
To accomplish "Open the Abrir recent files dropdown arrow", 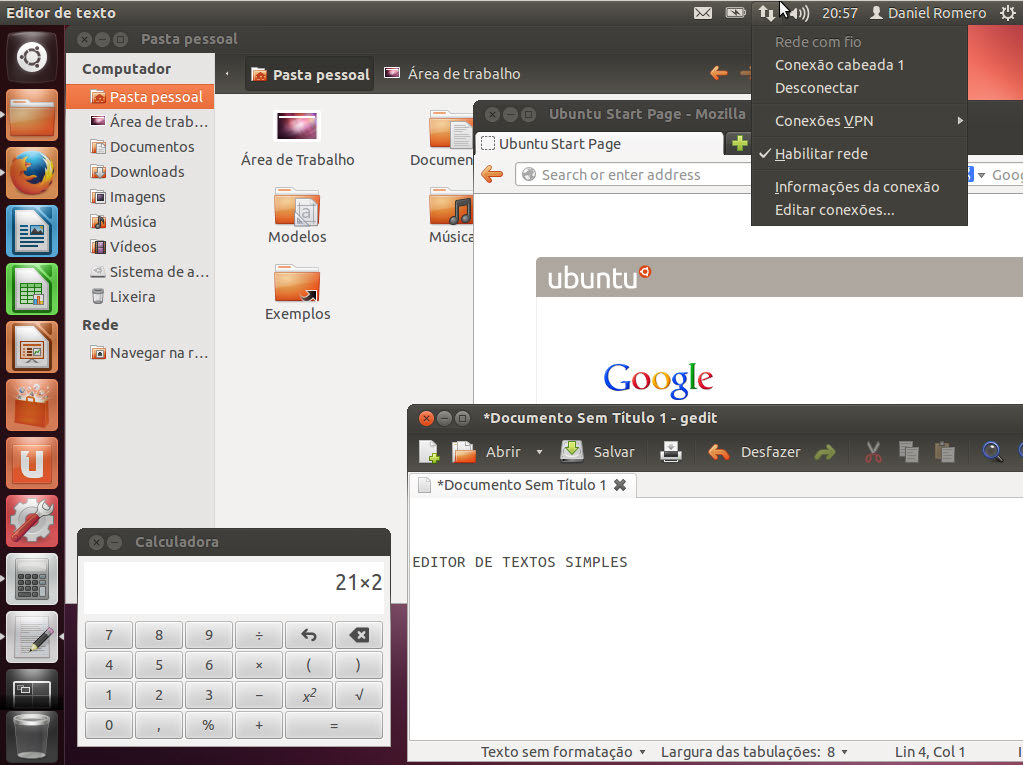I will click(539, 452).
